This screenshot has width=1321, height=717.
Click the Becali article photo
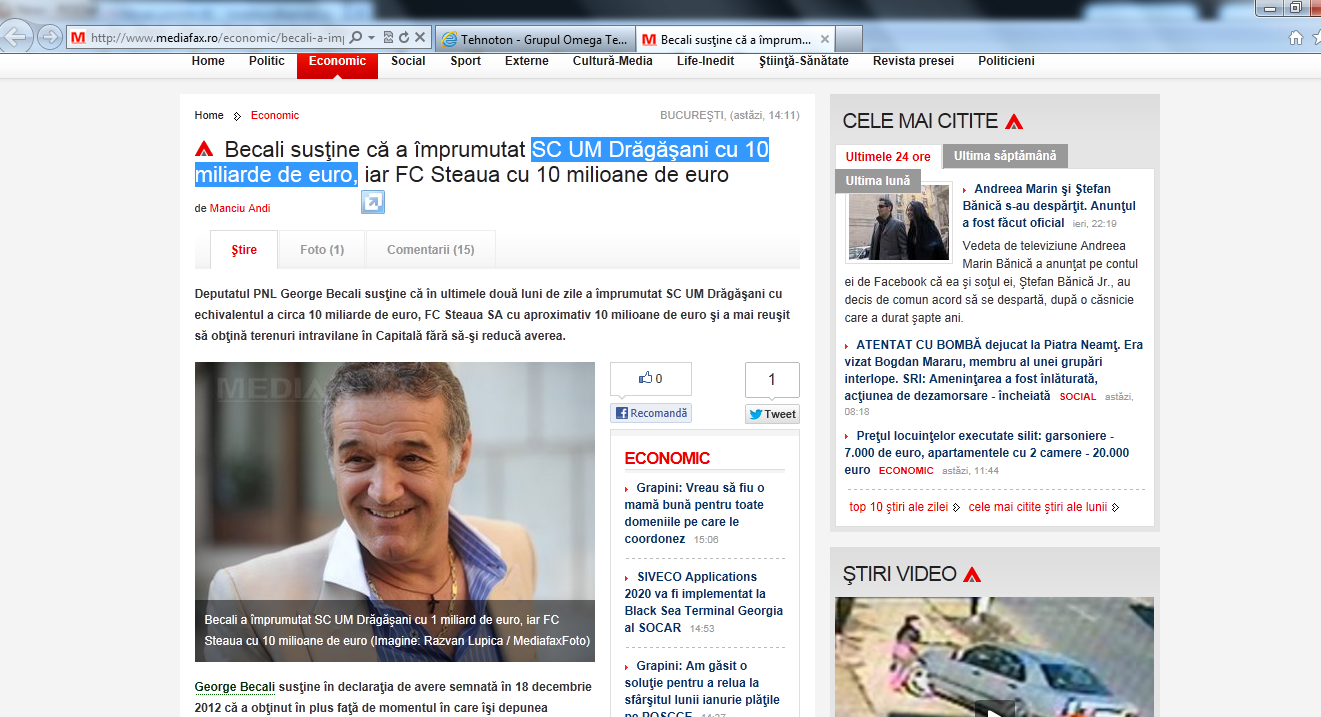tap(395, 512)
